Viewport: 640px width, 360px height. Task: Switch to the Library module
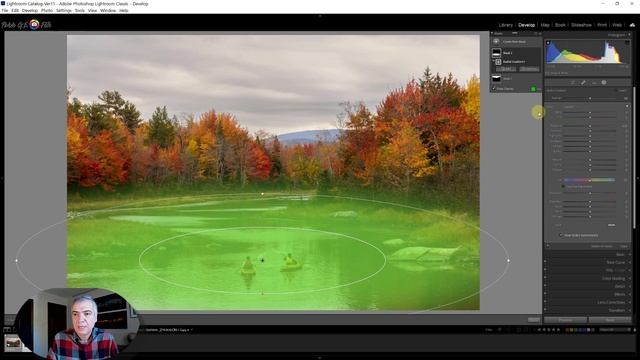tap(505, 25)
